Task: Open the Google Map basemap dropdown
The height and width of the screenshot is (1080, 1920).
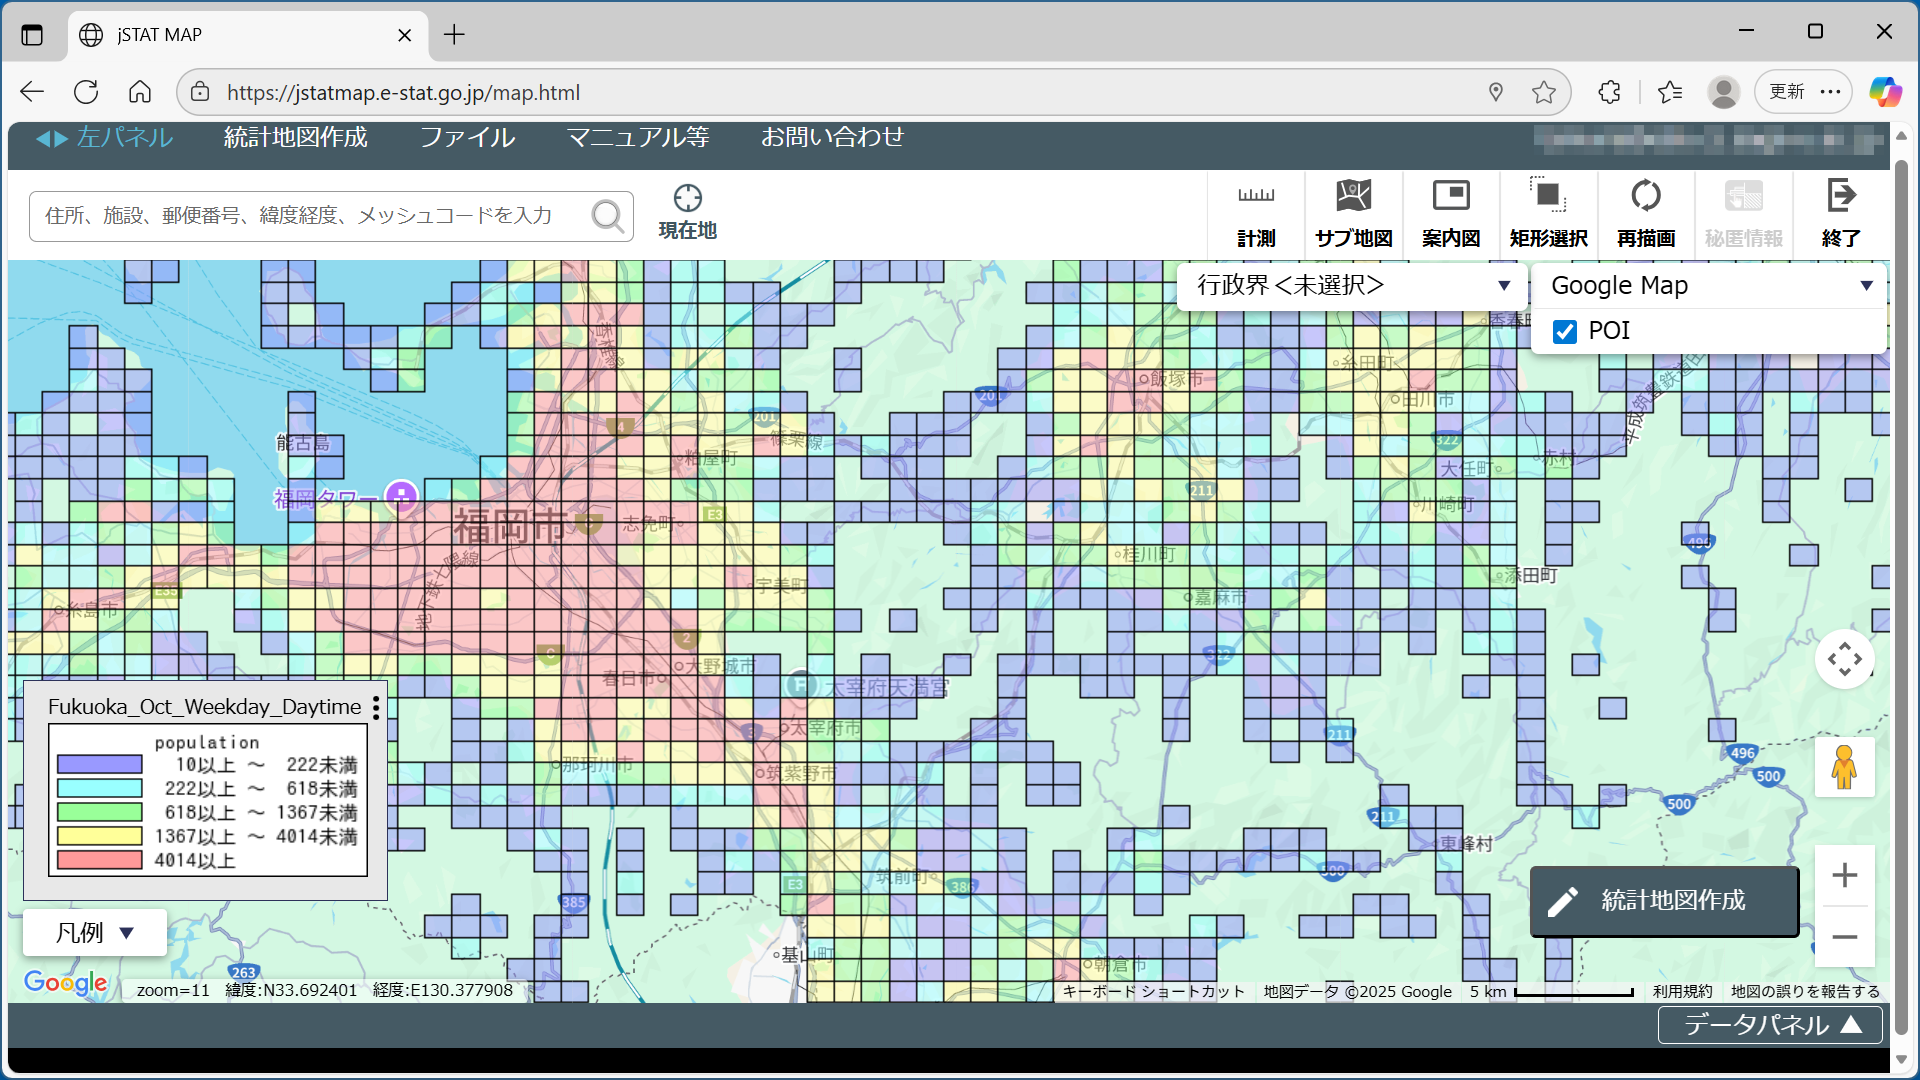Action: (1709, 286)
